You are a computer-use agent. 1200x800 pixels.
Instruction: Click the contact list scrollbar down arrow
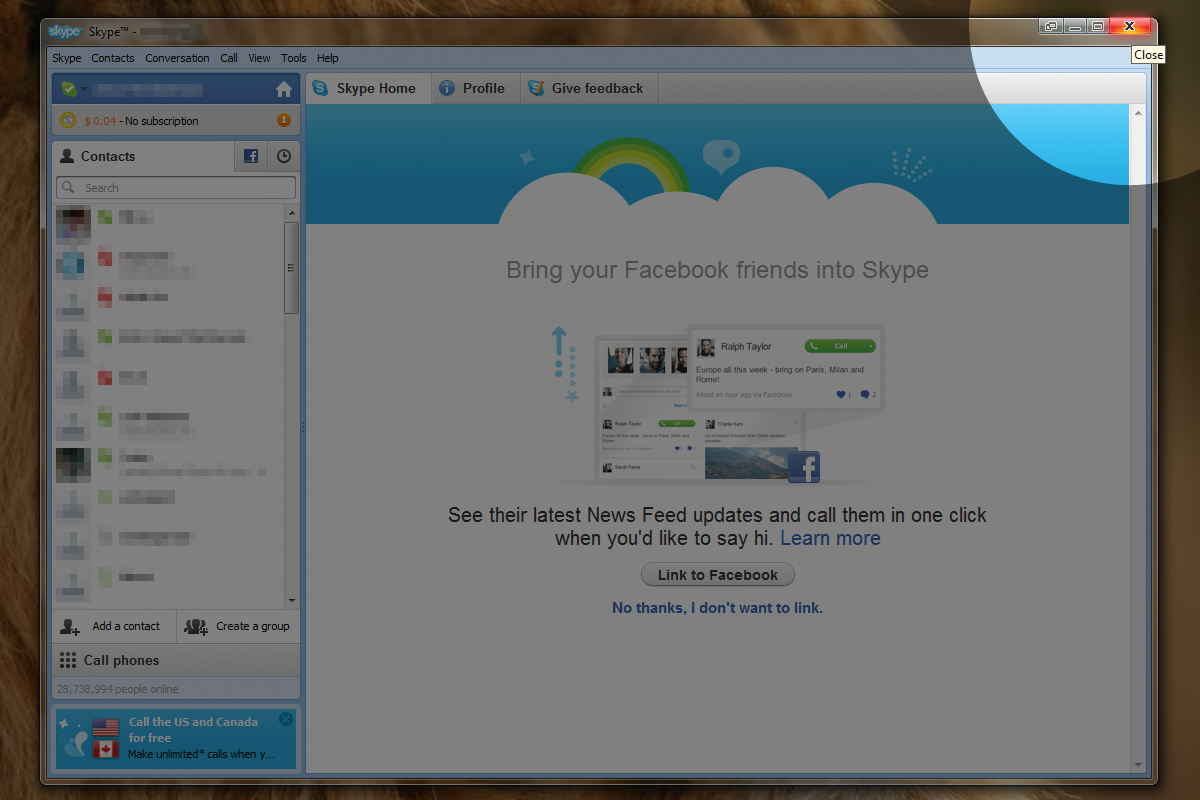pos(292,600)
